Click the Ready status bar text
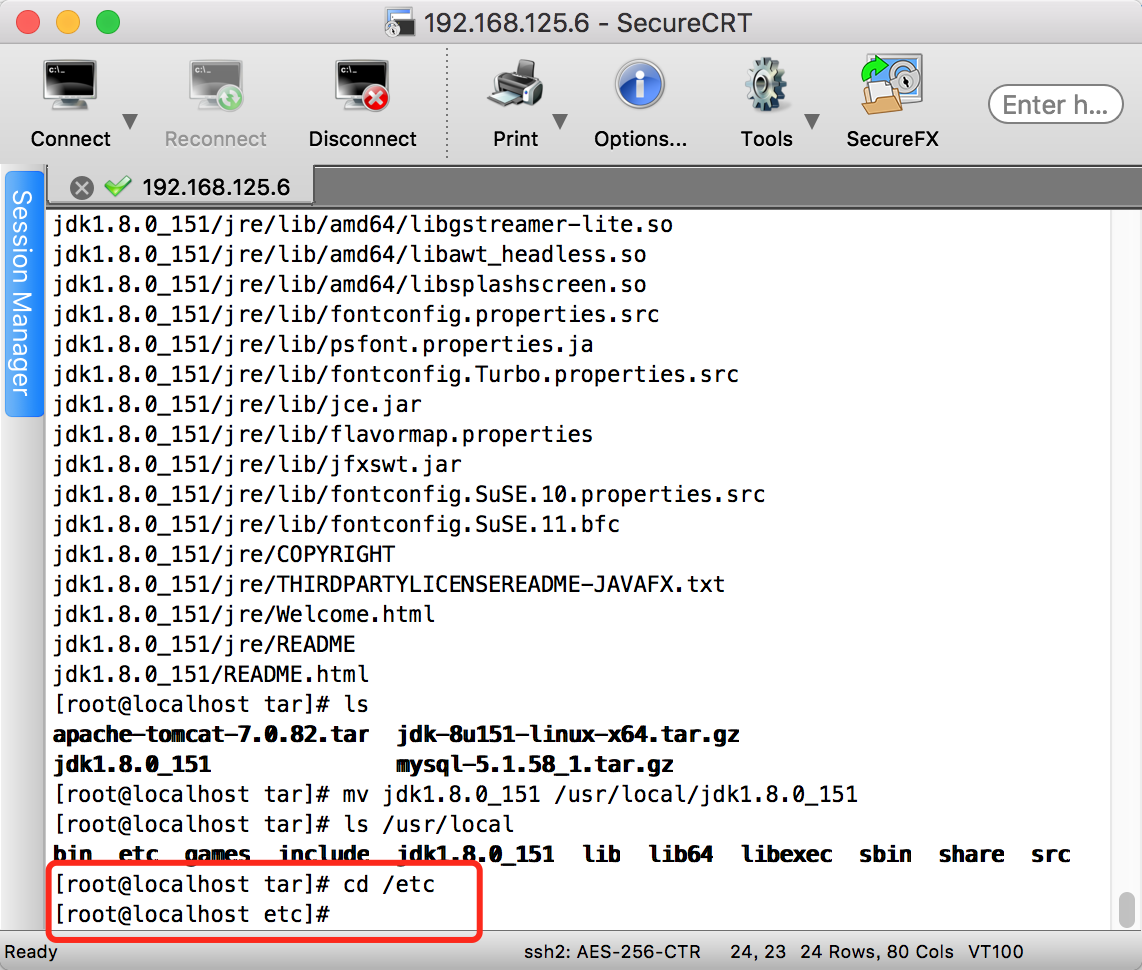Viewport: 1142px width, 970px height. (31, 952)
